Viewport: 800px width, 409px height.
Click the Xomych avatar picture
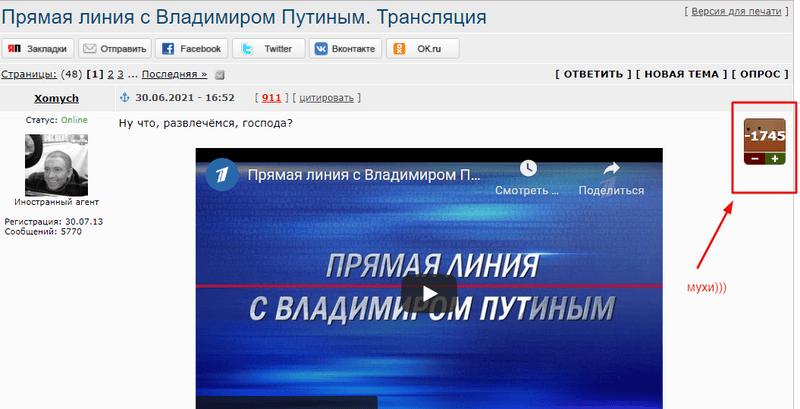pos(56,165)
